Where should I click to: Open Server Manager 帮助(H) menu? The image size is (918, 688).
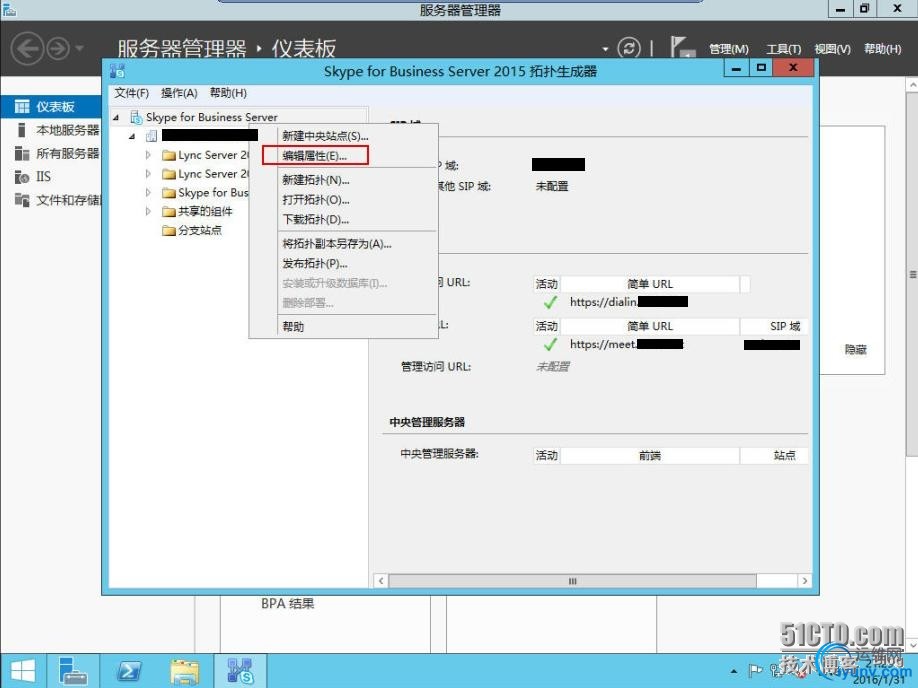pyautogui.click(x=882, y=49)
